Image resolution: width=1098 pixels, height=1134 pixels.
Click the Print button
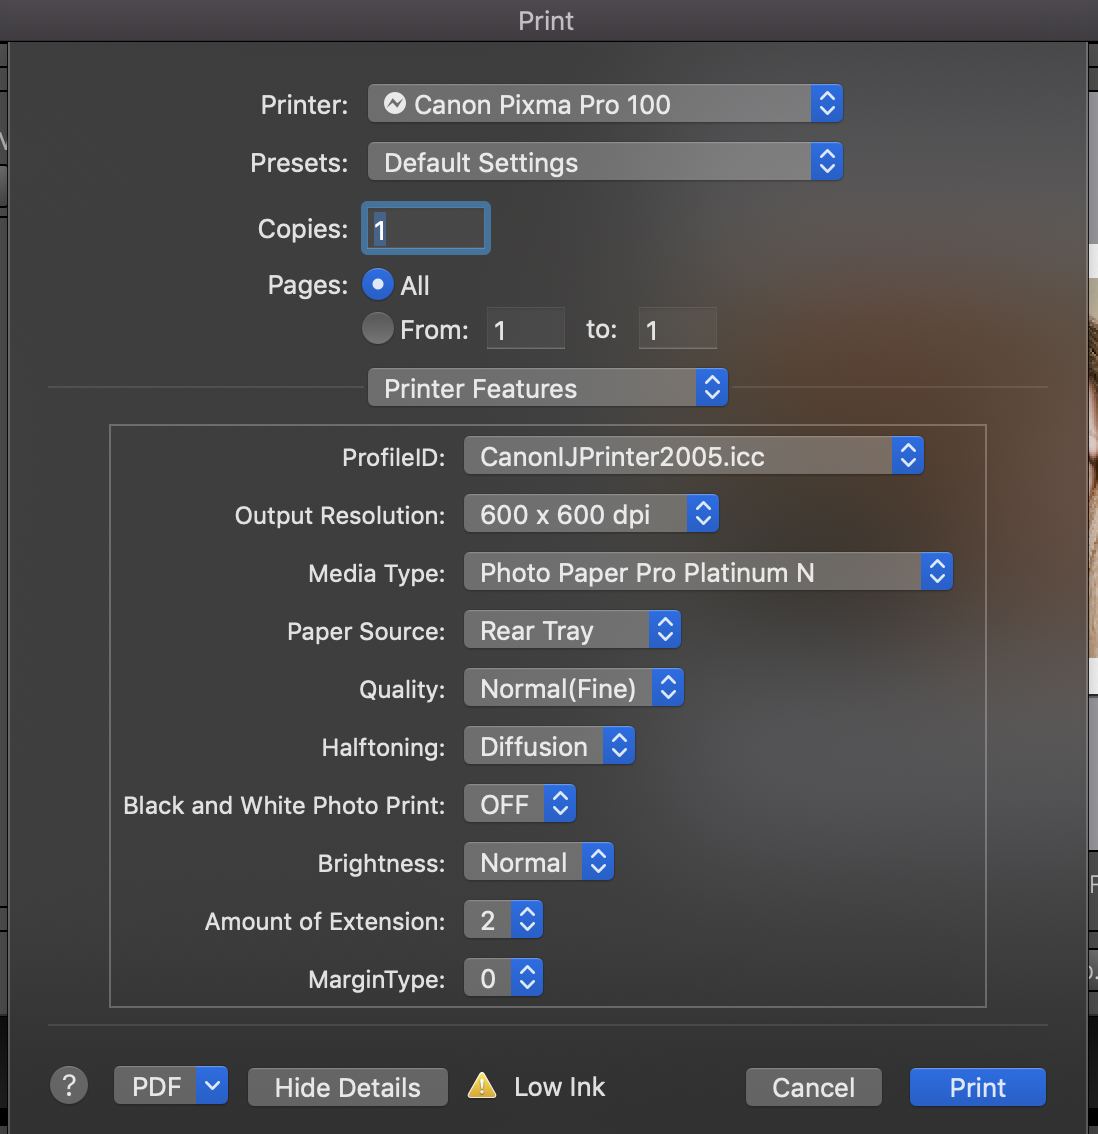click(977, 1087)
